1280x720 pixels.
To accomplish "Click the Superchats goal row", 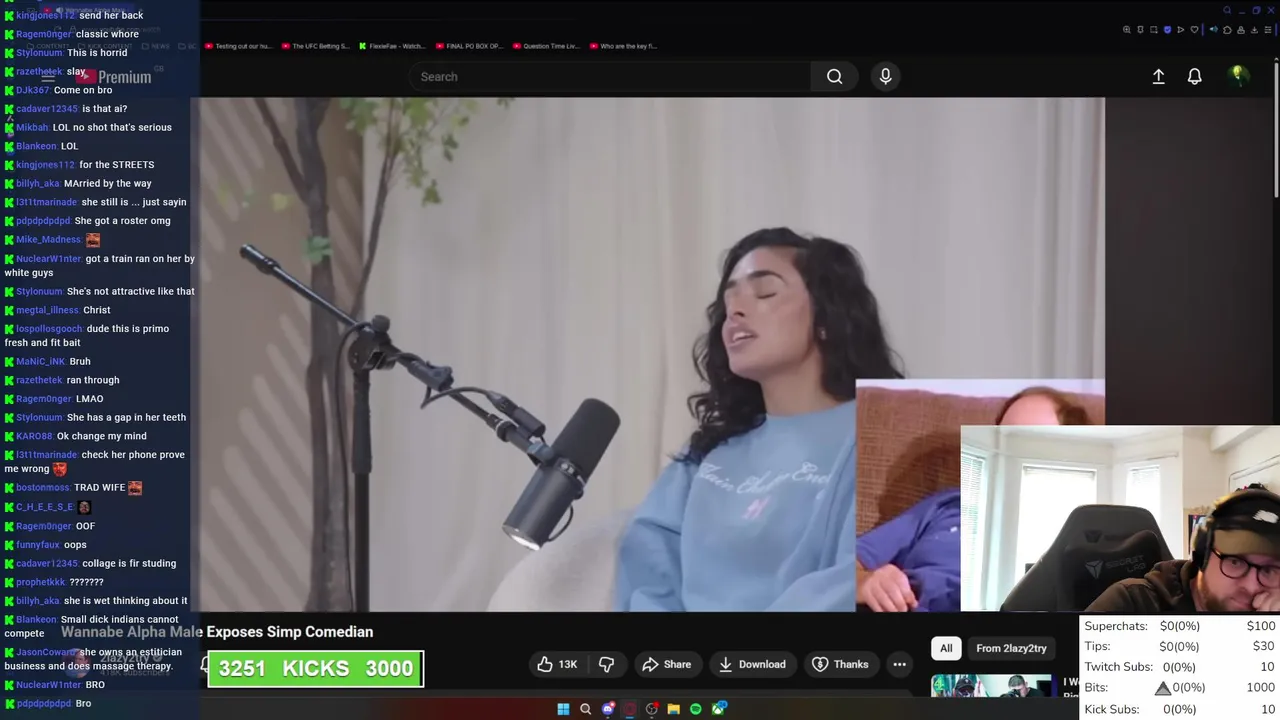I will point(1180,626).
